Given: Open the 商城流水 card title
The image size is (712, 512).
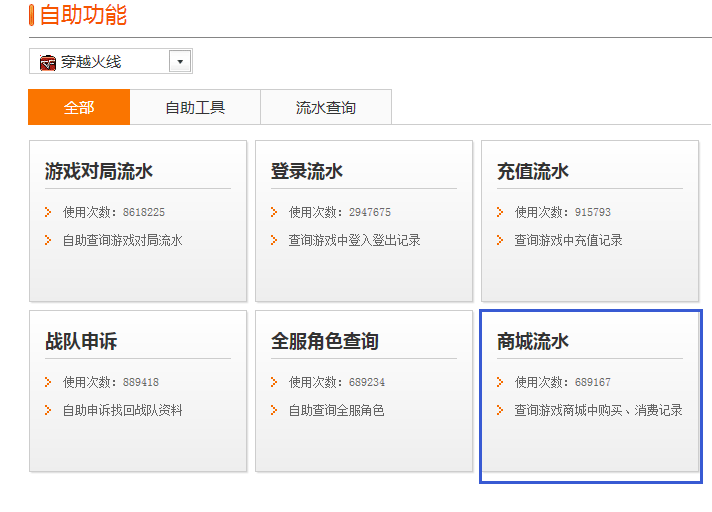Looking at the screenshot, I should tap(533, 341).
